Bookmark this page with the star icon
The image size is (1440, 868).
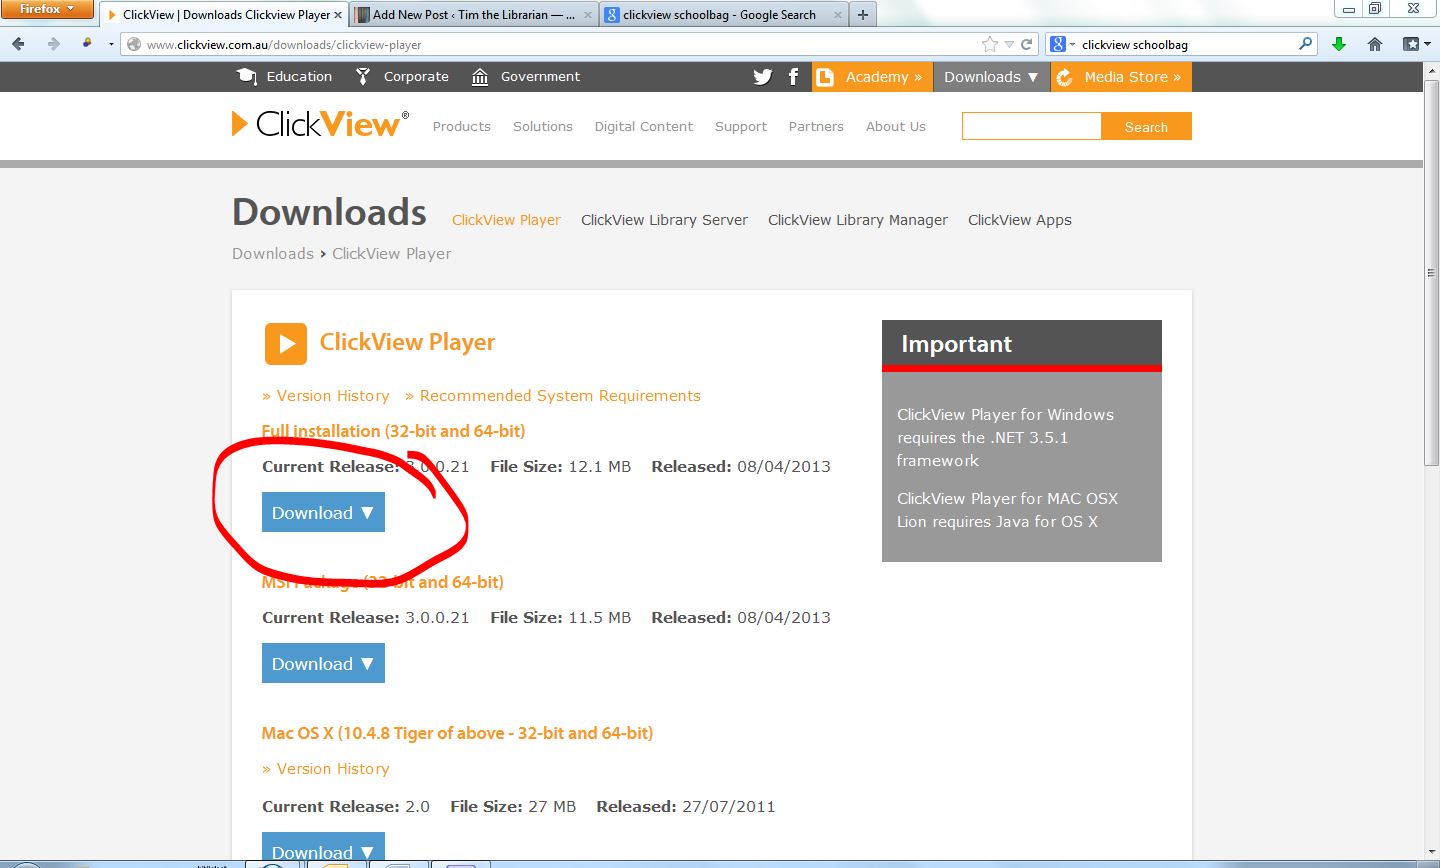(990, 44)
